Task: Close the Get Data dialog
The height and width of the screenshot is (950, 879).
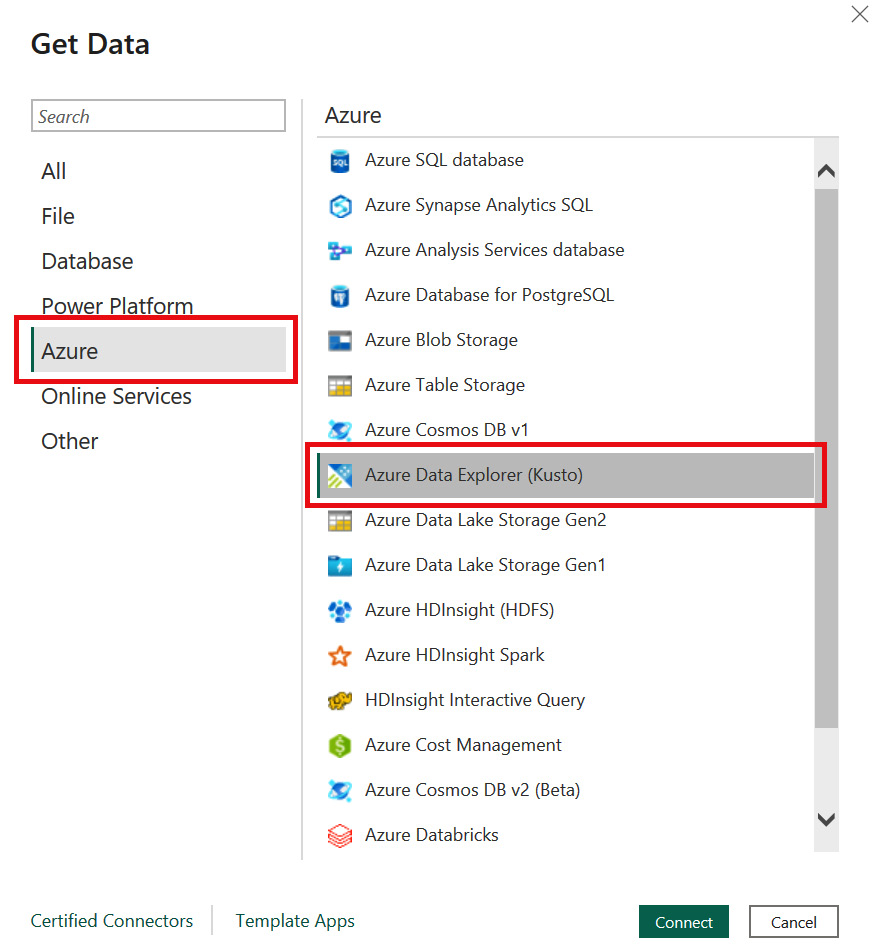Action: (860, 14)
